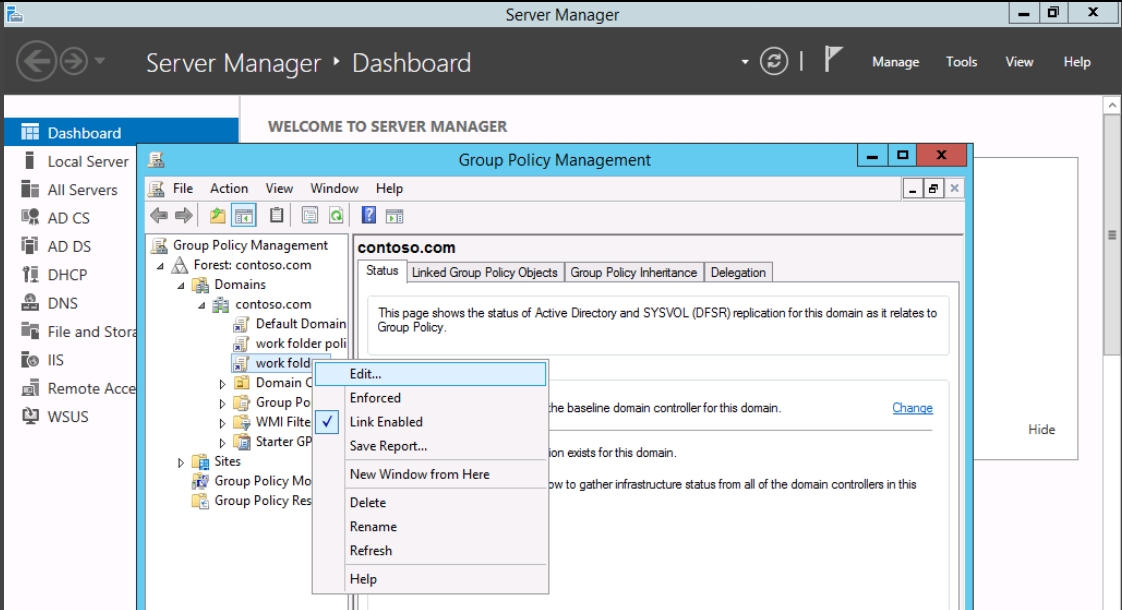1122x610 pixels.
Task: Switch to Group Policy Inheritance tab
Action: (633, 273)
